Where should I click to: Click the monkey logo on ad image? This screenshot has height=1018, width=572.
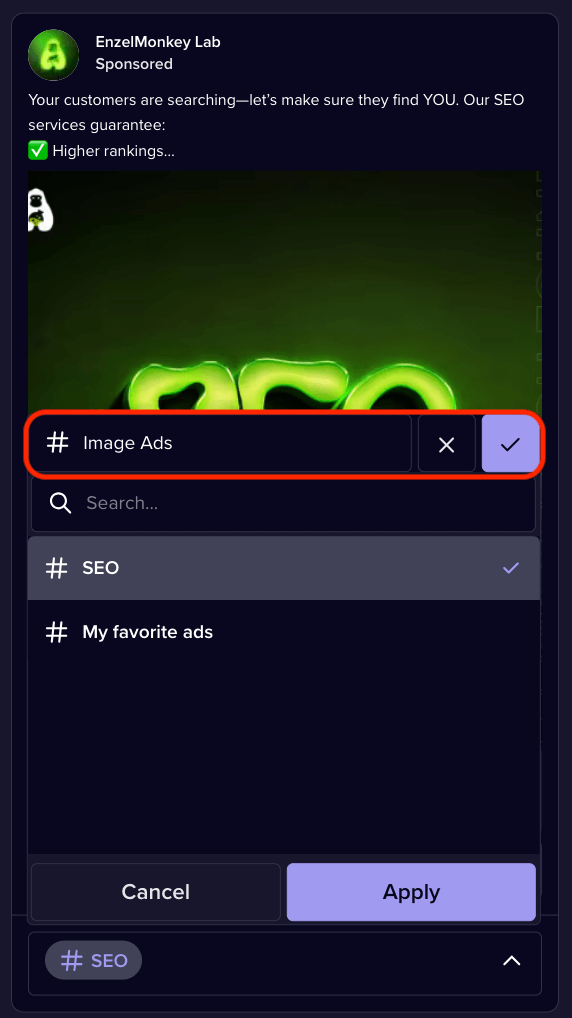[40, 210]
